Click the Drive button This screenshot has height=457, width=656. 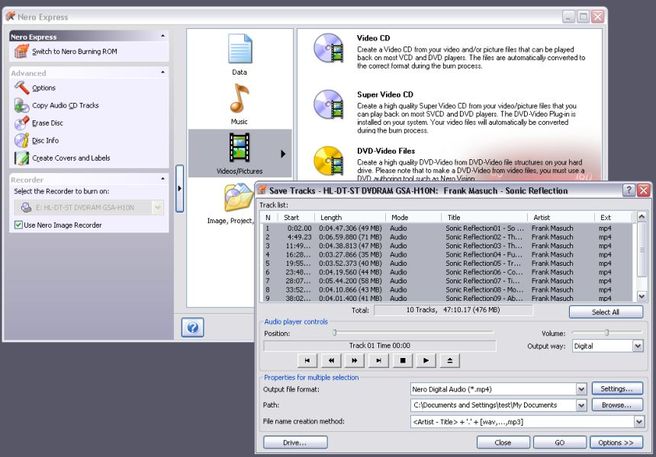(295, 442)
